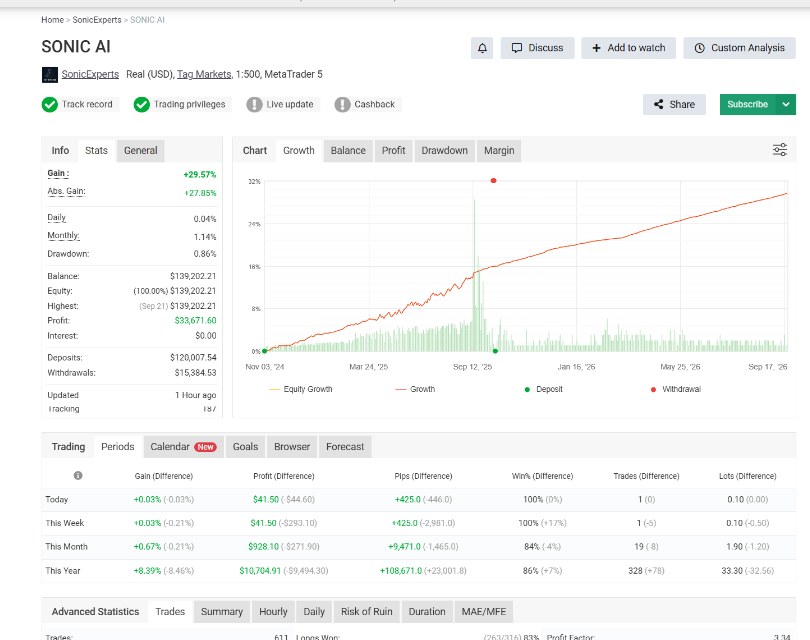Click the Cashback warning icon
The height and width of the screenshot is (640, 810).
tap(342, 104)
